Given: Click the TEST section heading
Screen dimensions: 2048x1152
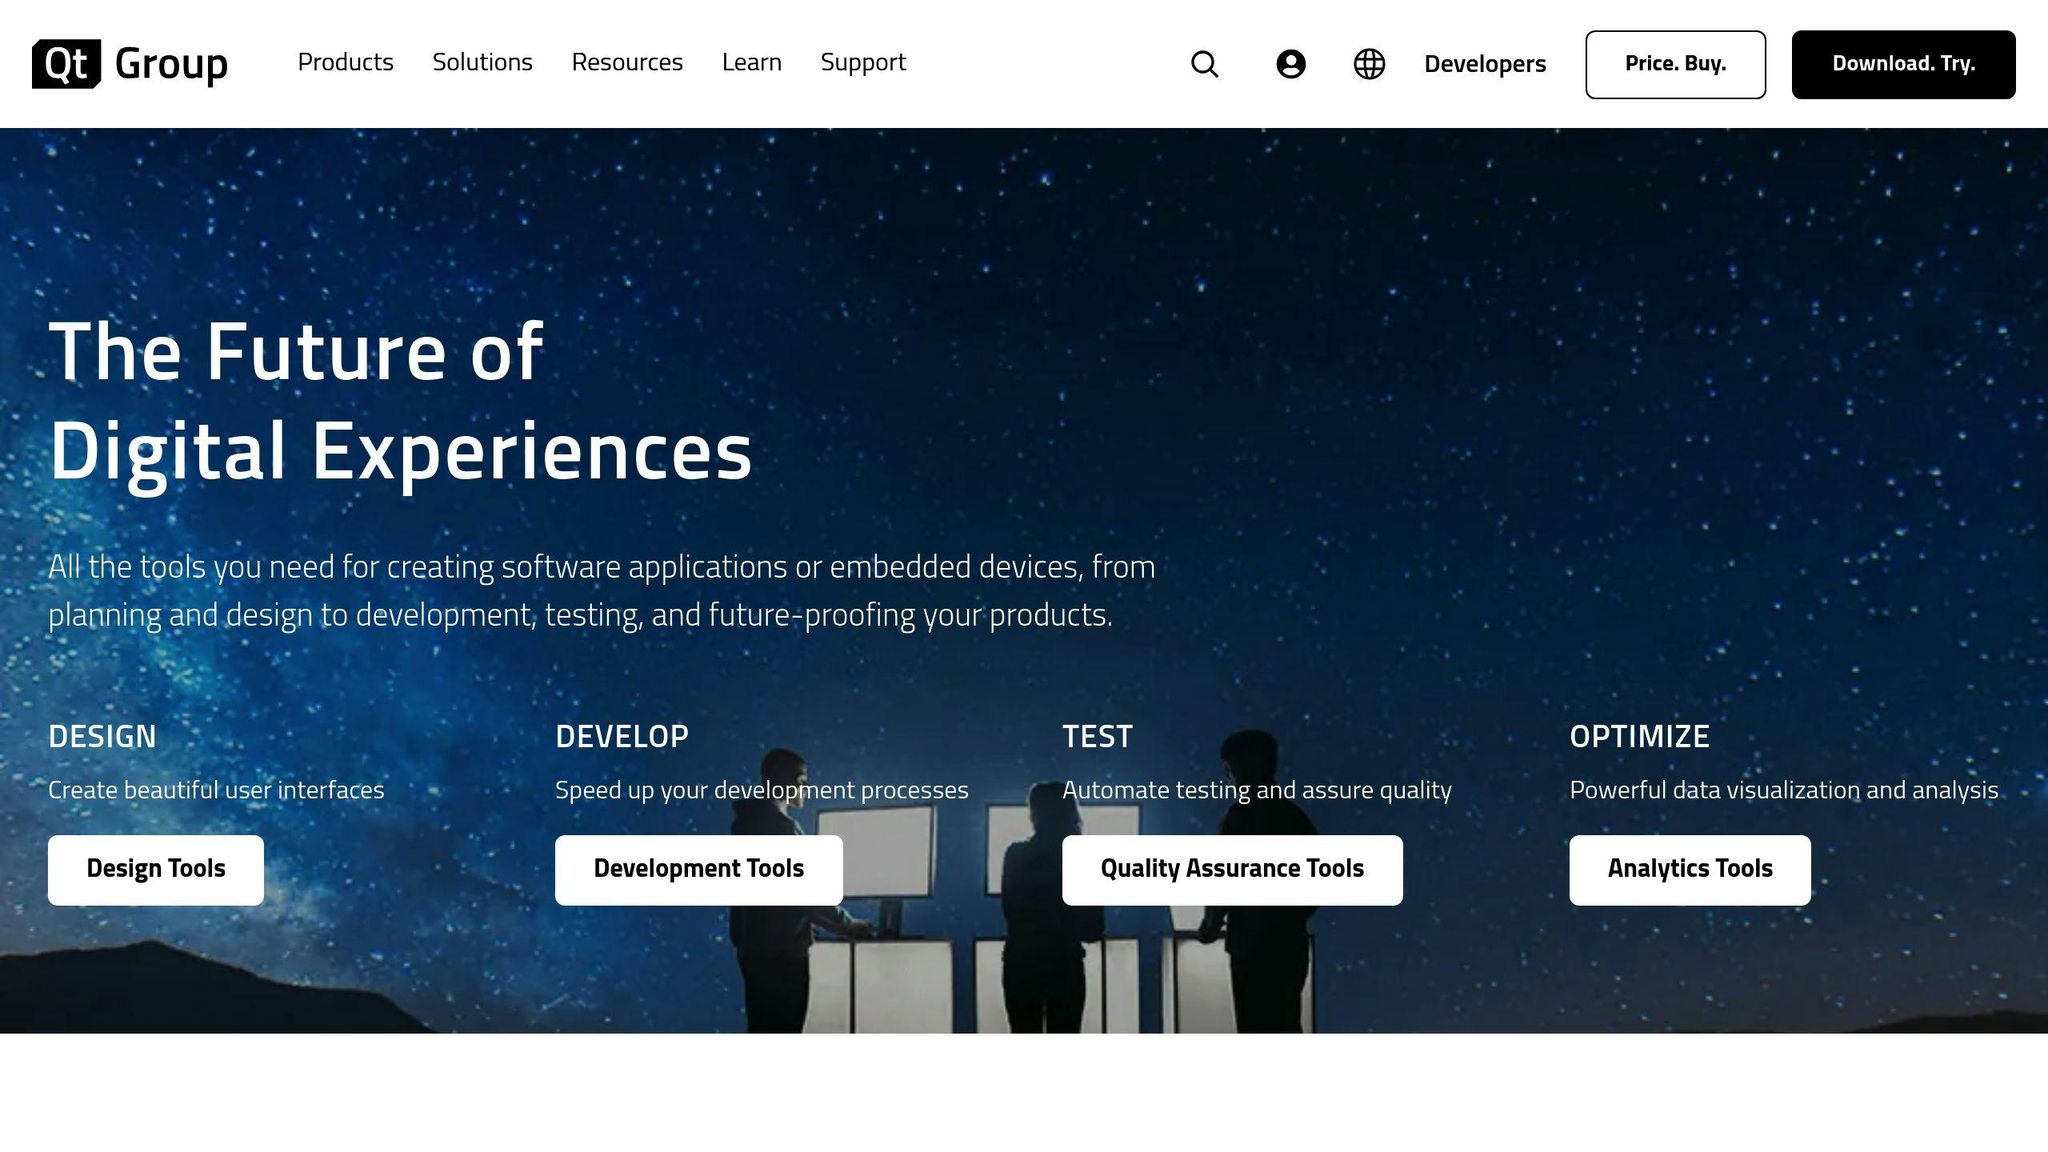Looking at the screenshot, I should (x=1097, y=736).
